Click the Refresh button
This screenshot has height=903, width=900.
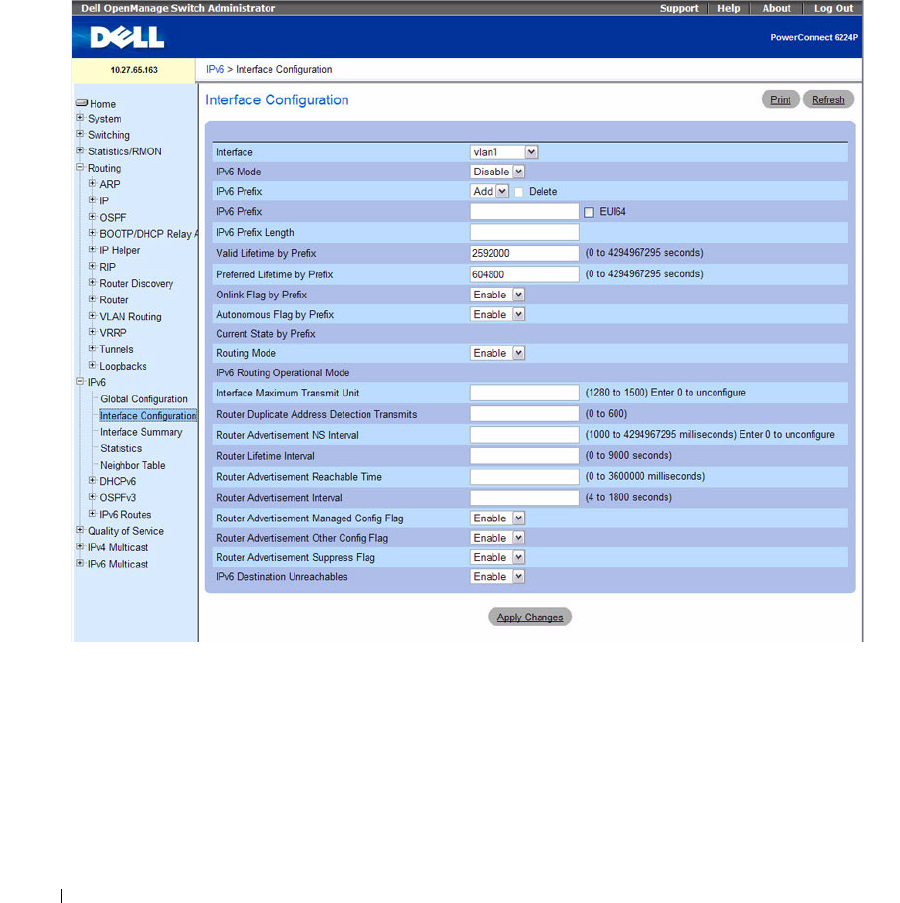828,100
